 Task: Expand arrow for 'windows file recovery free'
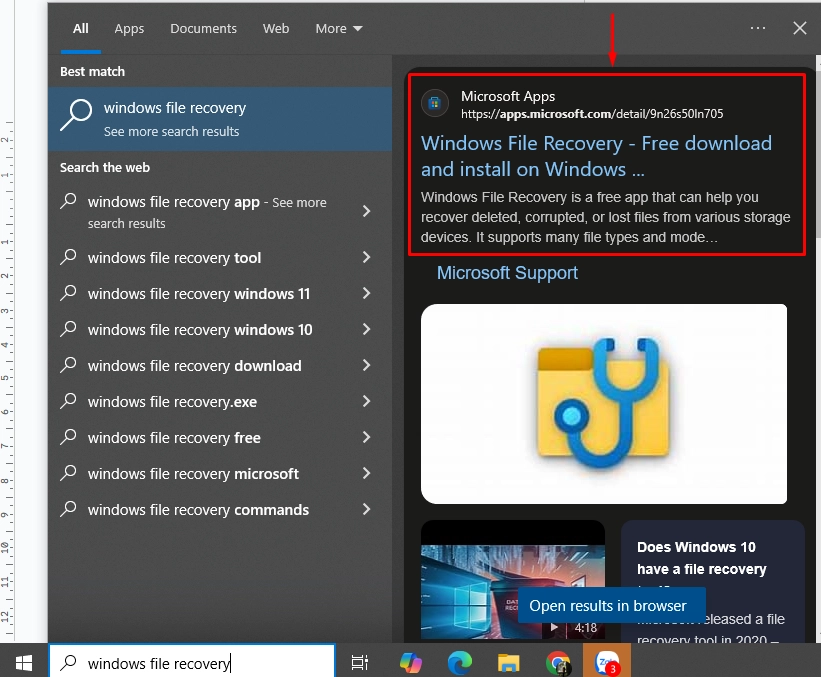click(367, 437)
